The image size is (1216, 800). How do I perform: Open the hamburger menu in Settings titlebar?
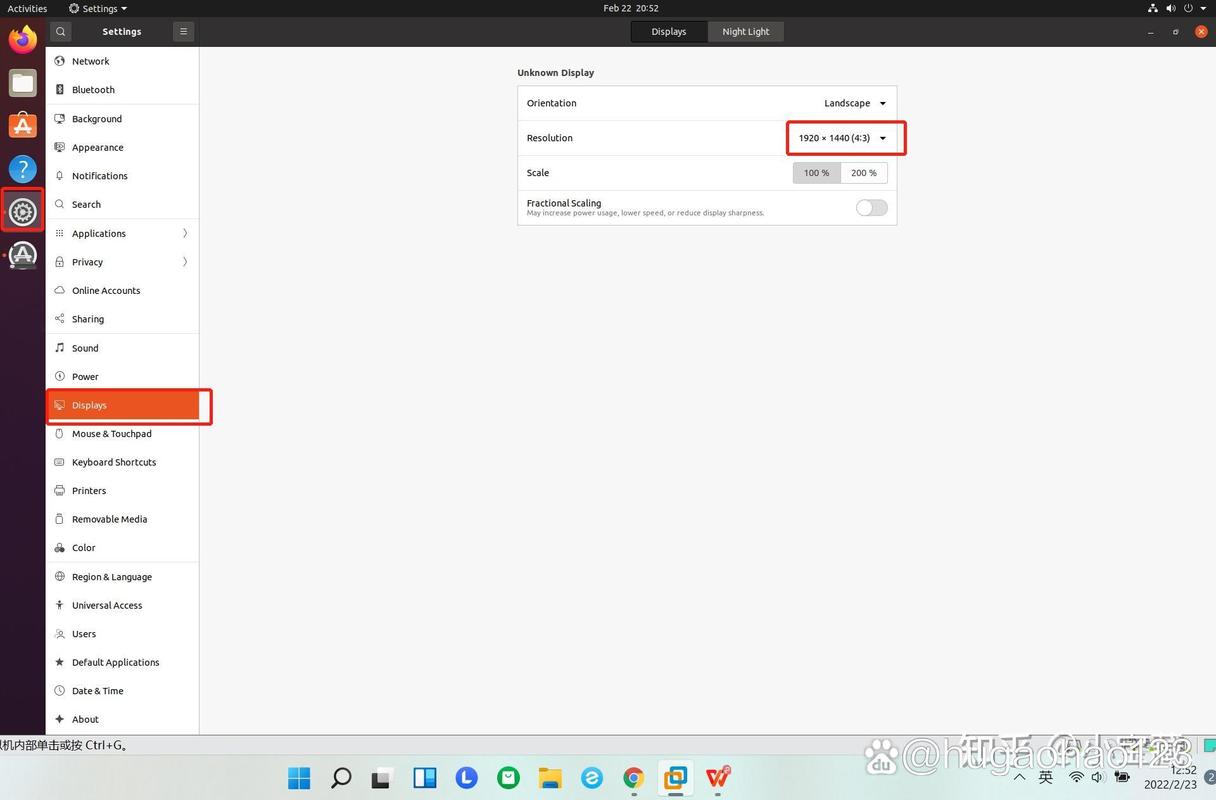tap(183, 31)
